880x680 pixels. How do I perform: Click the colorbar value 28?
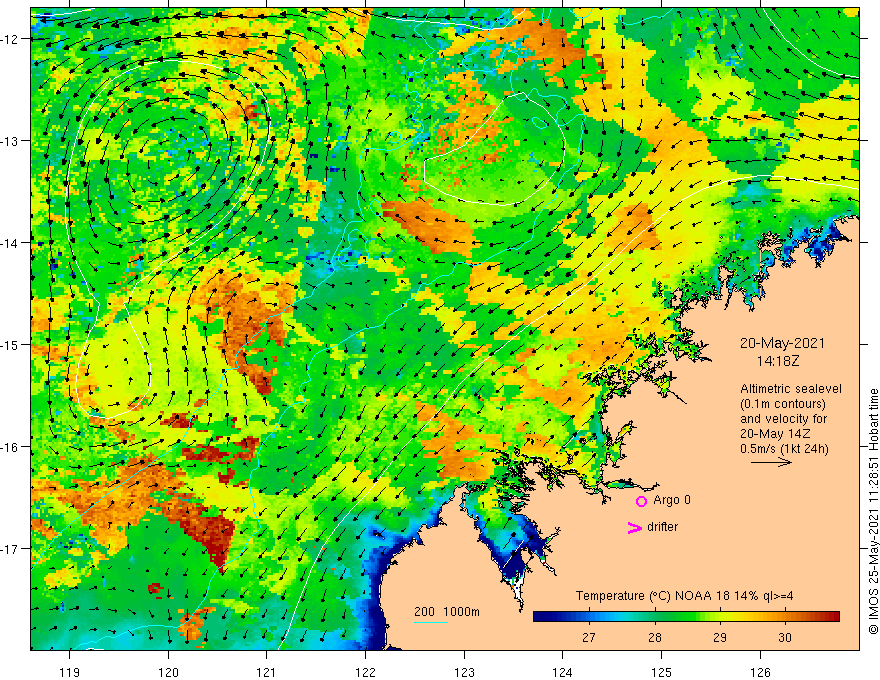click(654, 637)
